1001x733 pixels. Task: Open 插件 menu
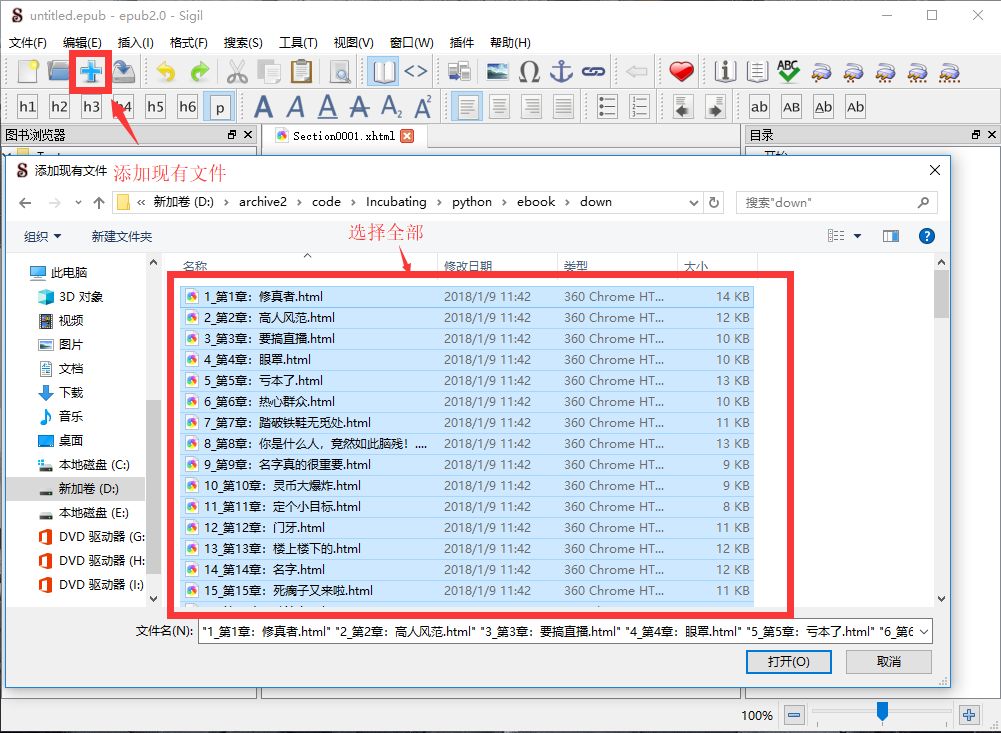click(462, 43)
